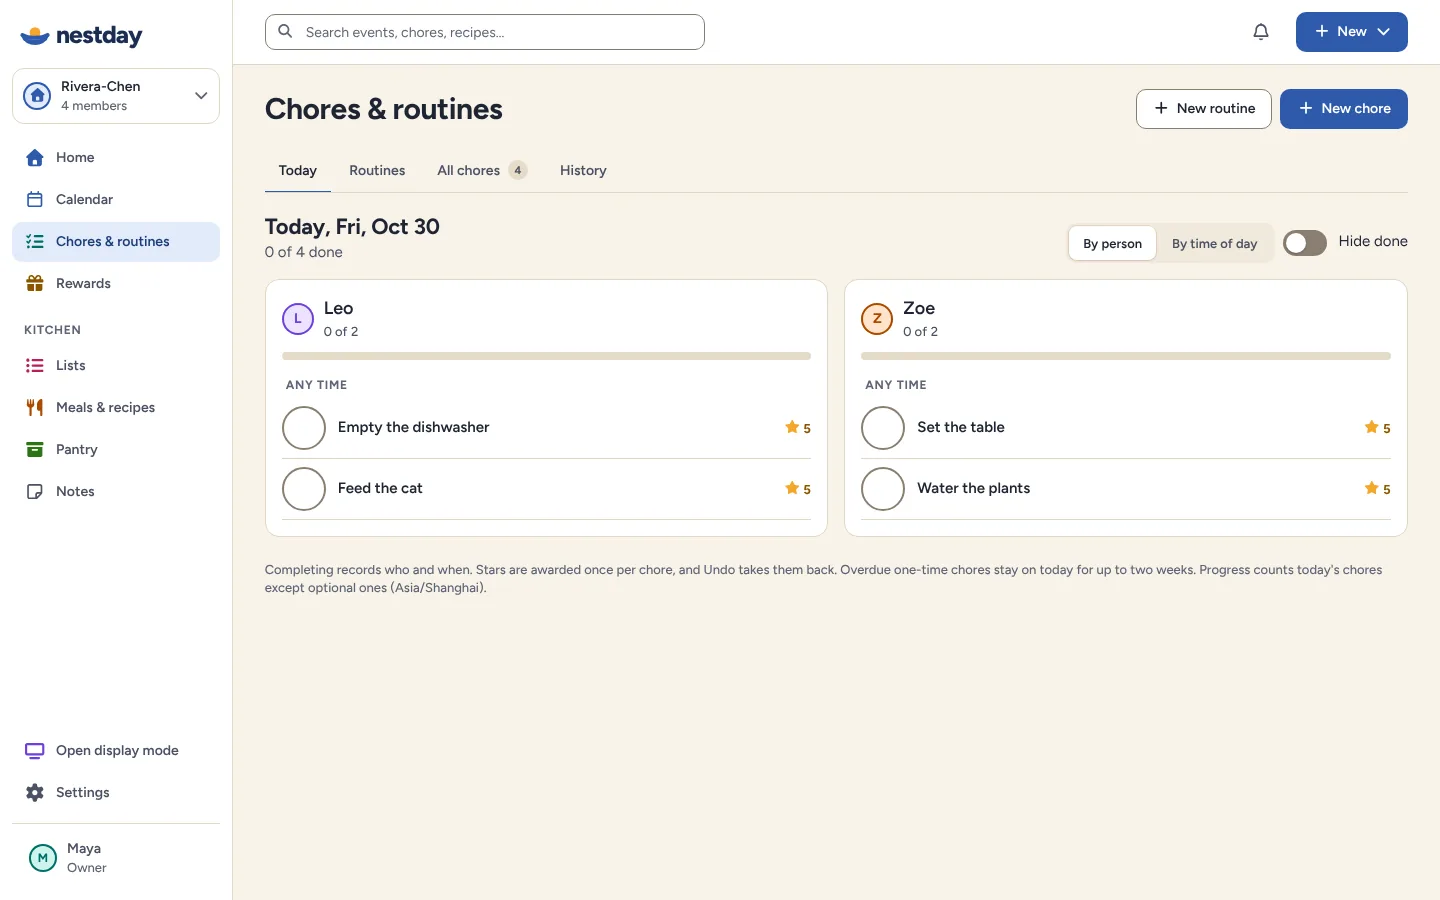Open Settings gear
This screenshot has width=1440, height=900.
coord(35,792)
